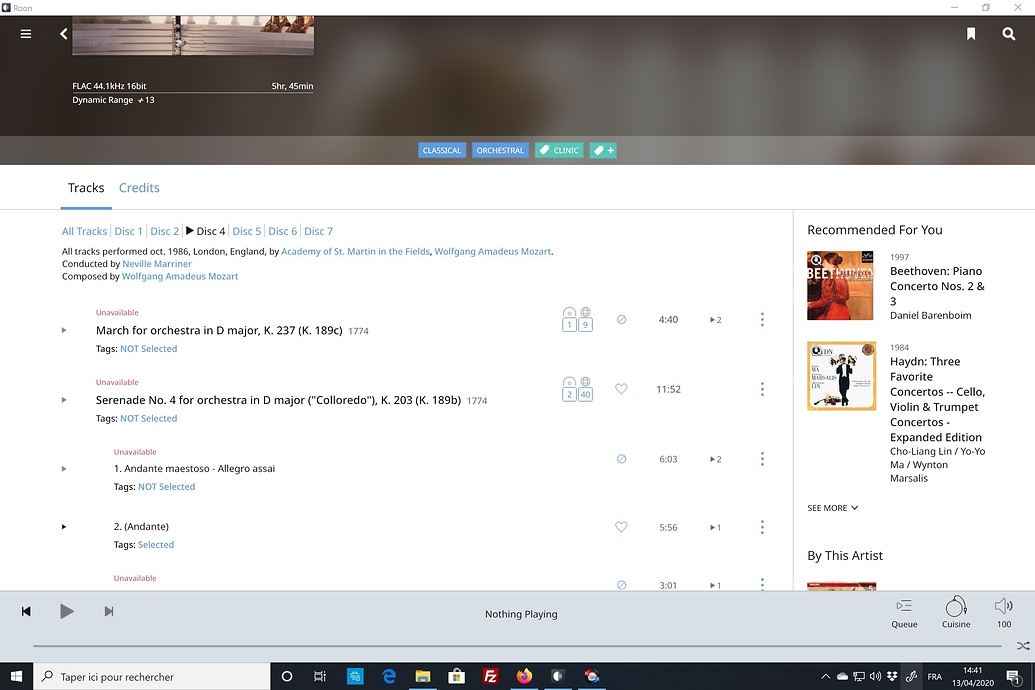1035x690 pixels.
Task: Click the Windows search box
Action: (152, 677)
